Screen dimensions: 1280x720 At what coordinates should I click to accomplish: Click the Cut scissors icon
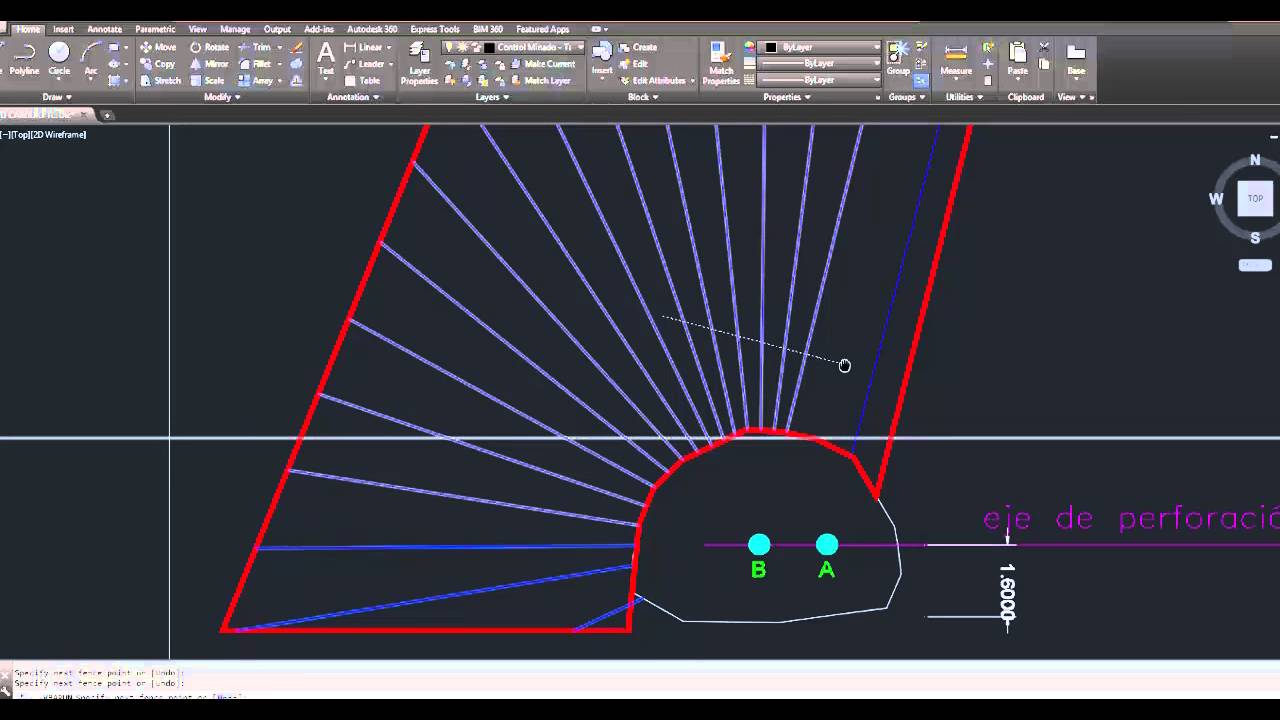click(1044, 47)
